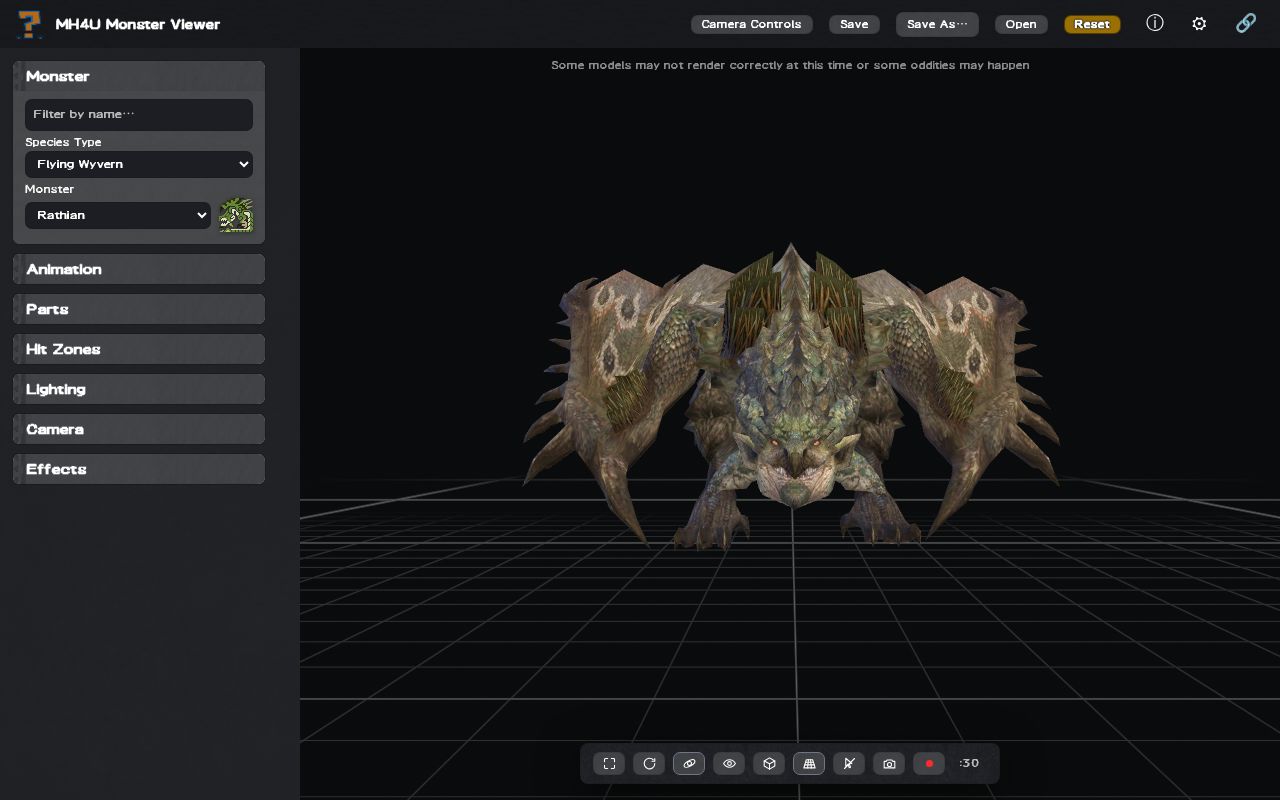Click the fullscreen frame icon in bottom toolbar
1280x800 pixels.
point(609,764)
